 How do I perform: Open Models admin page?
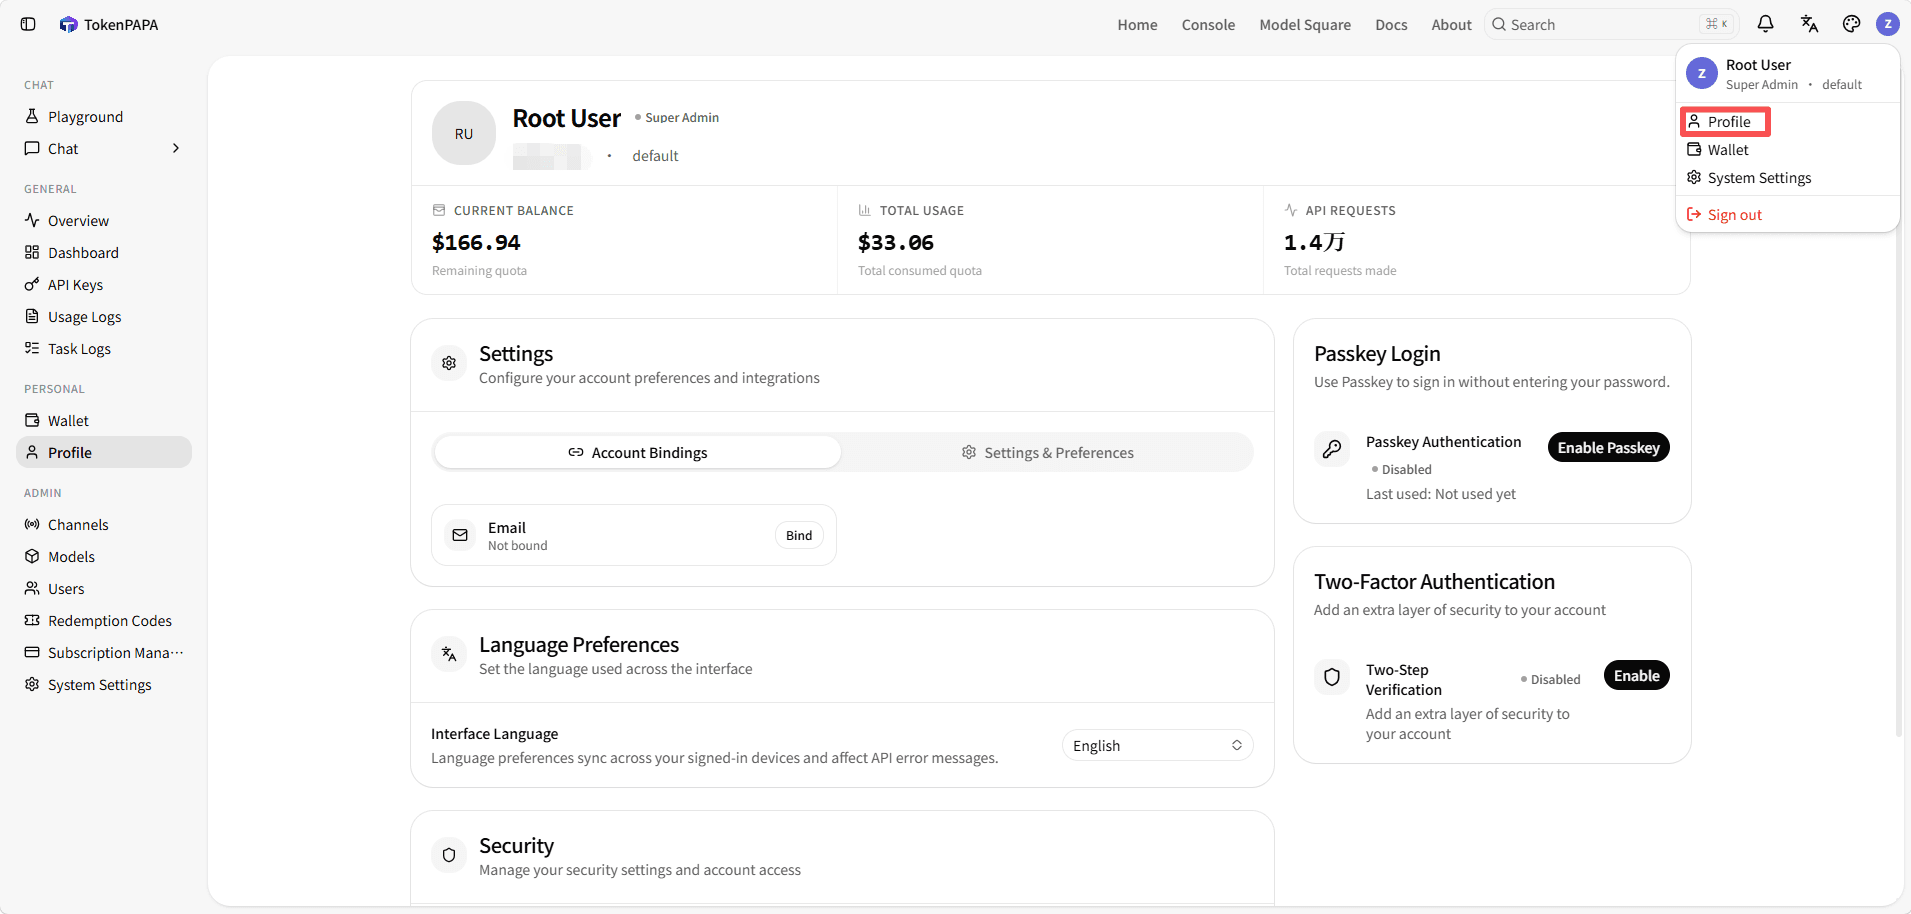104,557
